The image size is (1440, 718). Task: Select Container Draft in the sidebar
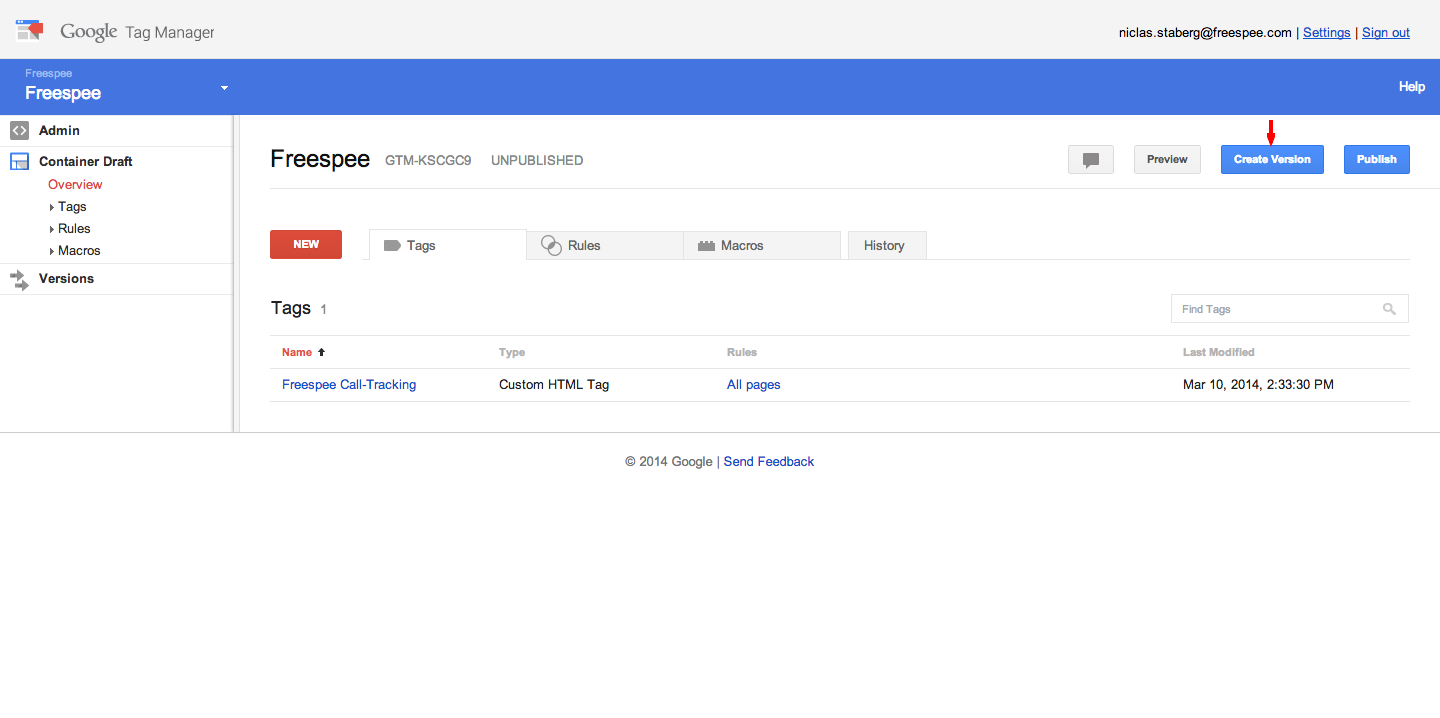pos(85,161)
